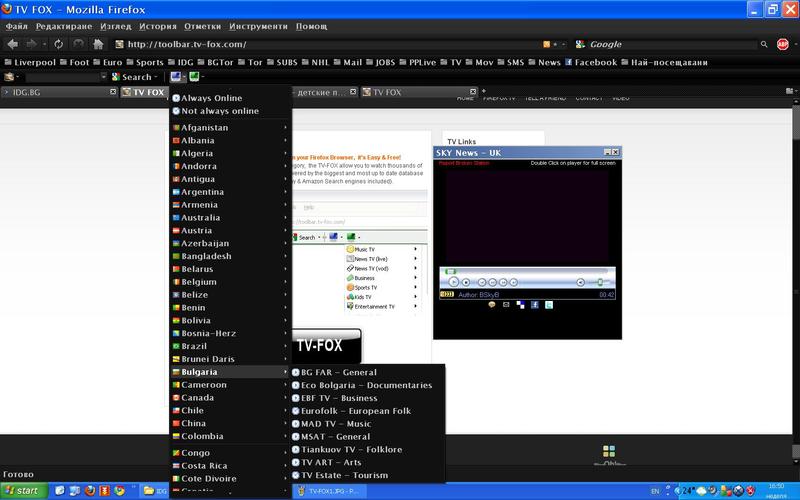The image size is (800, 500).
Task: Open the TV-FOX green TV icon
Action: (194, 77)
